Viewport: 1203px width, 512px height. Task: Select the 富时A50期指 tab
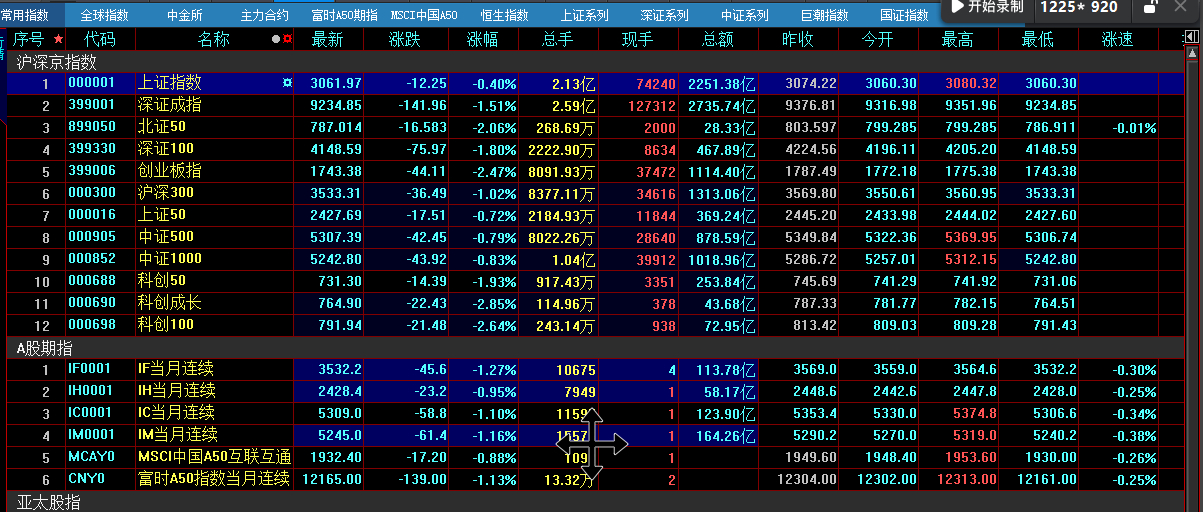(x=344, y=15)
